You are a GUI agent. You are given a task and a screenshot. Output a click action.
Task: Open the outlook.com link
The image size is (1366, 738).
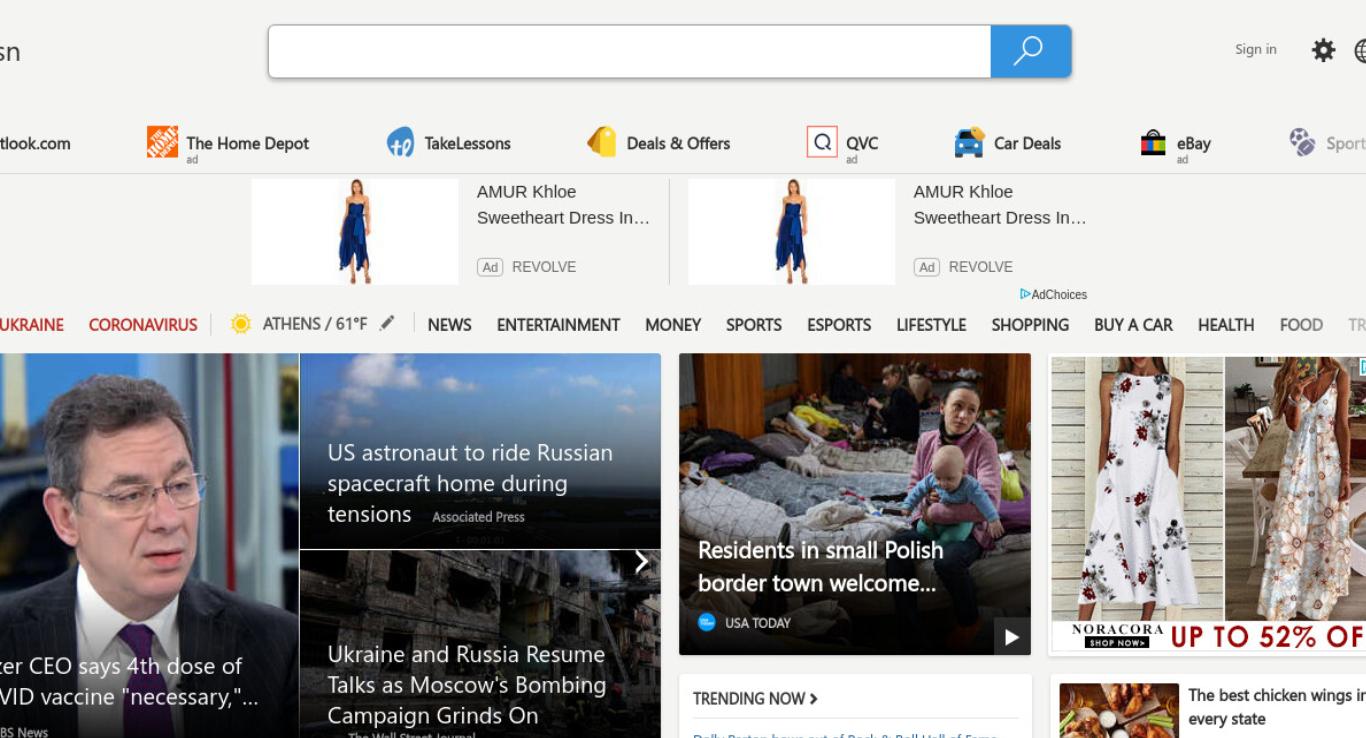point(35,143)
